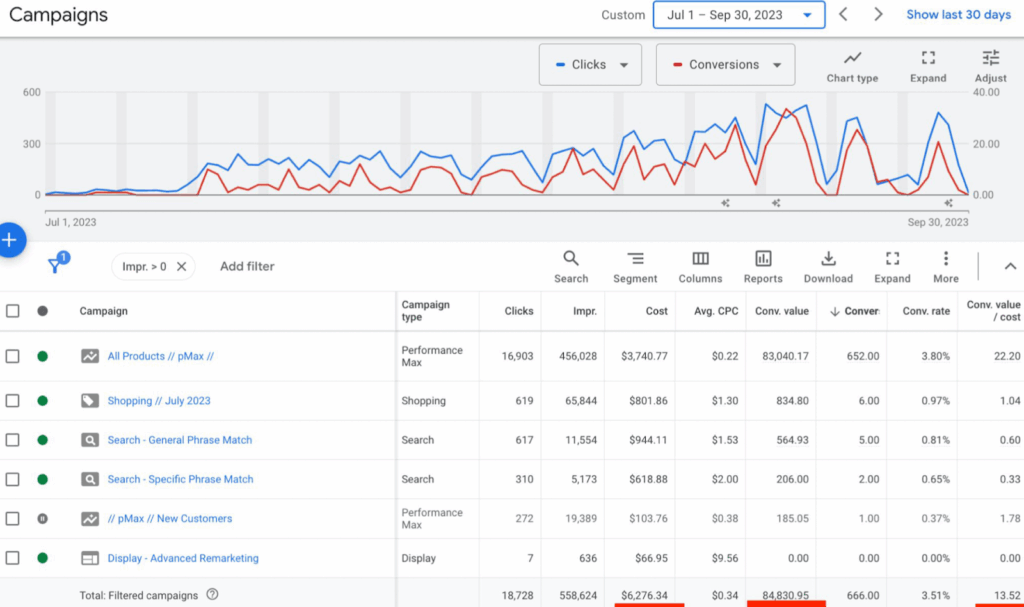Click the red Conversions legend swatch
Screen dimensions: 1024x607
coord(677,65)
